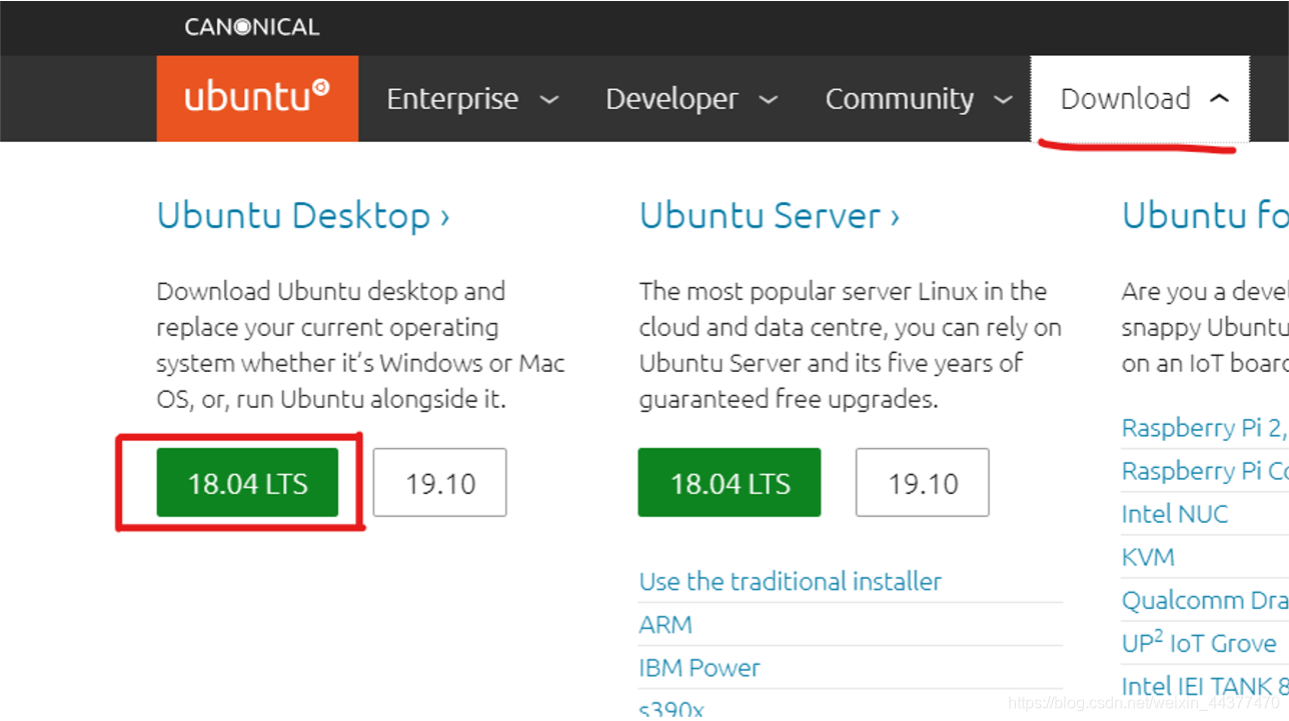Image resolution: width=1289 pixels, height=721 pixels.
Task: Open the ARM server link
Action: [x=665, y=625]
